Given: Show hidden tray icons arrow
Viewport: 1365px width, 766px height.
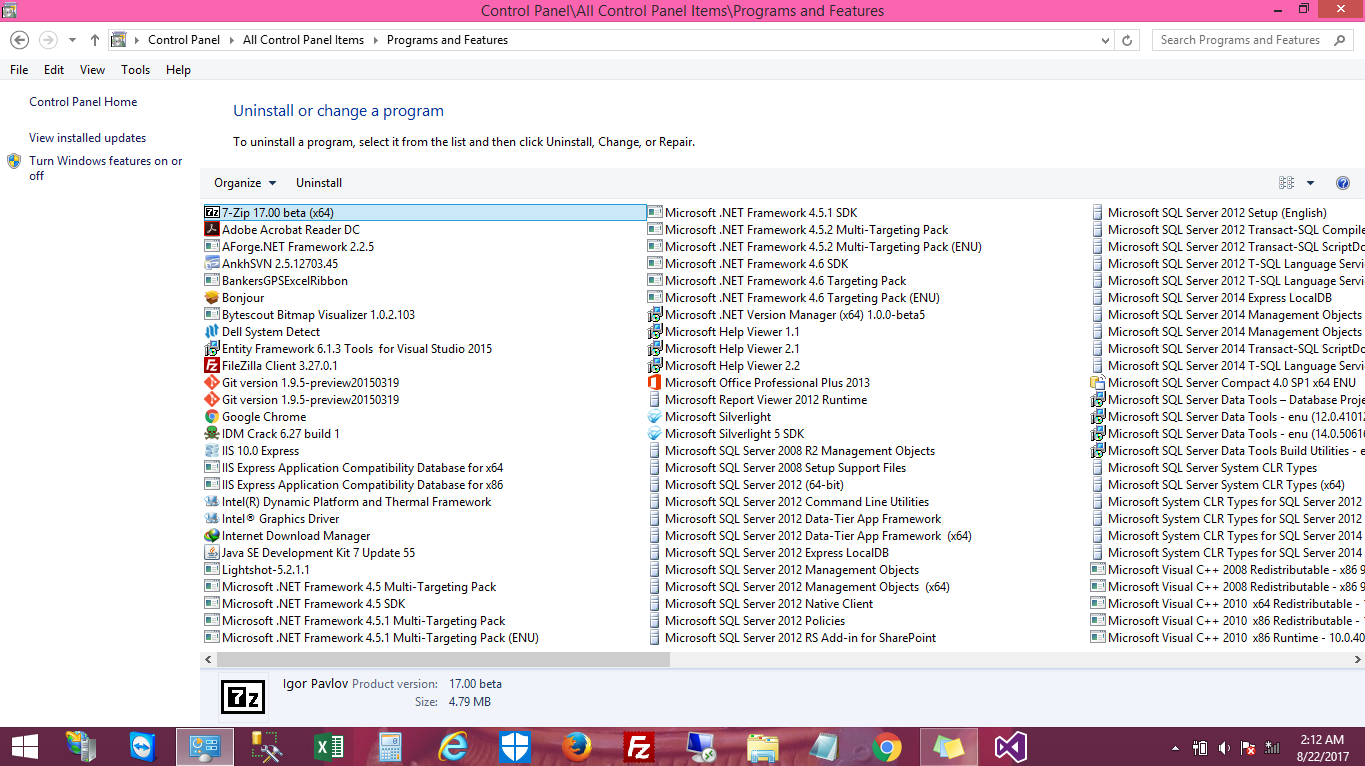Looking at the screenshot, I should [x=1175, y=747].
